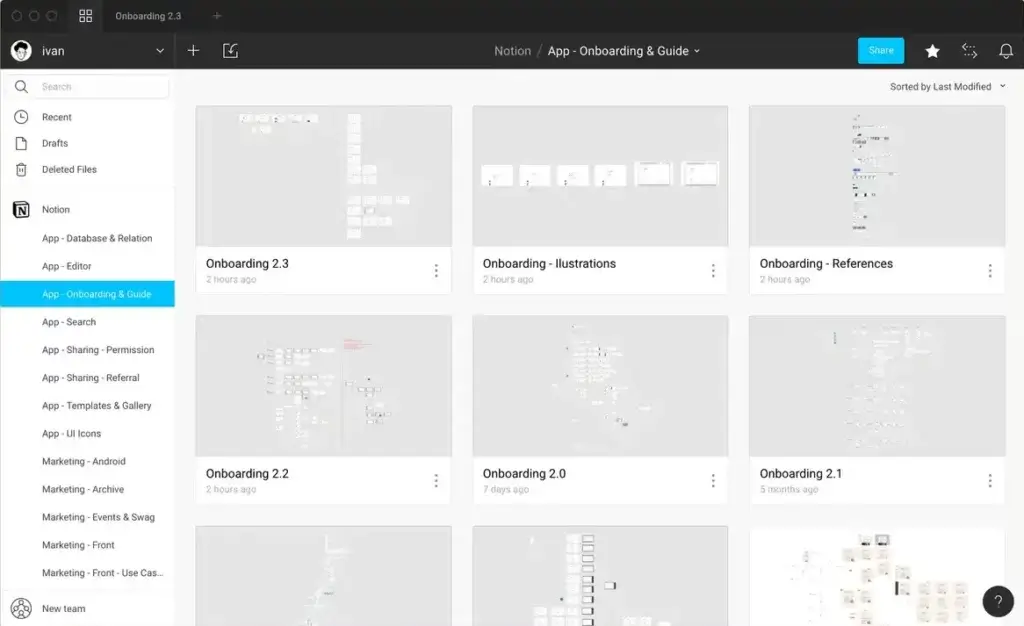Open the file browser grid icon
Viewport: 1024px width, 626px height.
point(86,16)
